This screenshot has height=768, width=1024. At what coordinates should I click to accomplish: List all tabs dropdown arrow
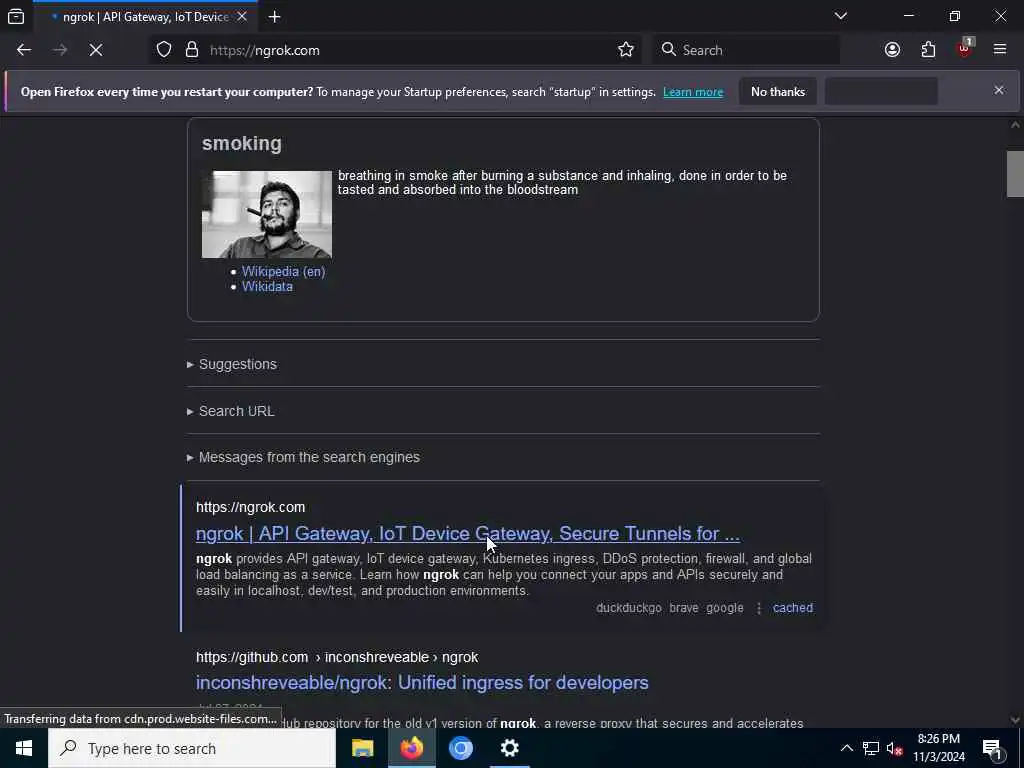pos(840,16)
